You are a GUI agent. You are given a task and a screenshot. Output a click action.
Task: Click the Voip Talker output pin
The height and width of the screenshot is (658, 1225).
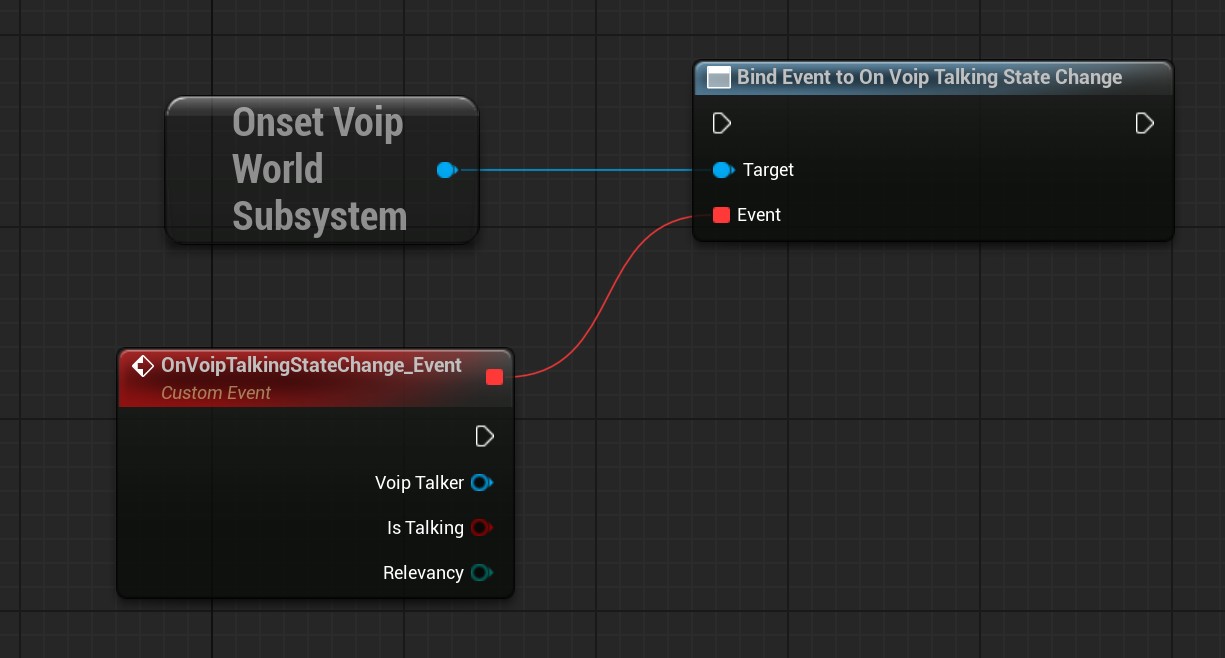coord(482,483)
